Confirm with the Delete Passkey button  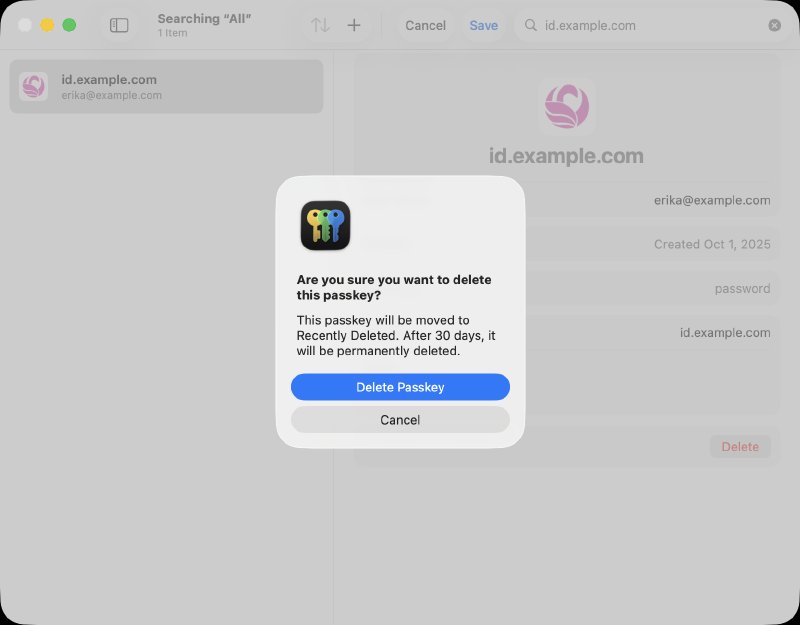400,387
